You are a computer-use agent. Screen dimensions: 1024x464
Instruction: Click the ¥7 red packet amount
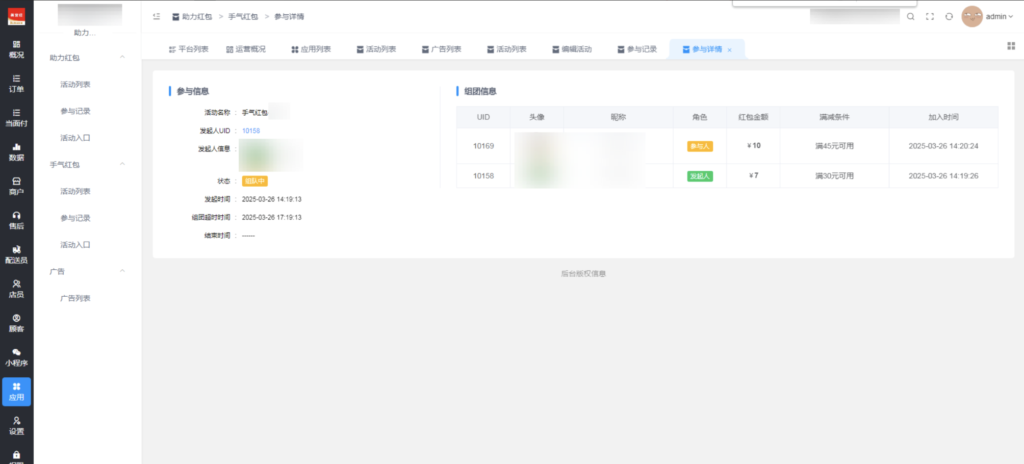pos(753,176)
